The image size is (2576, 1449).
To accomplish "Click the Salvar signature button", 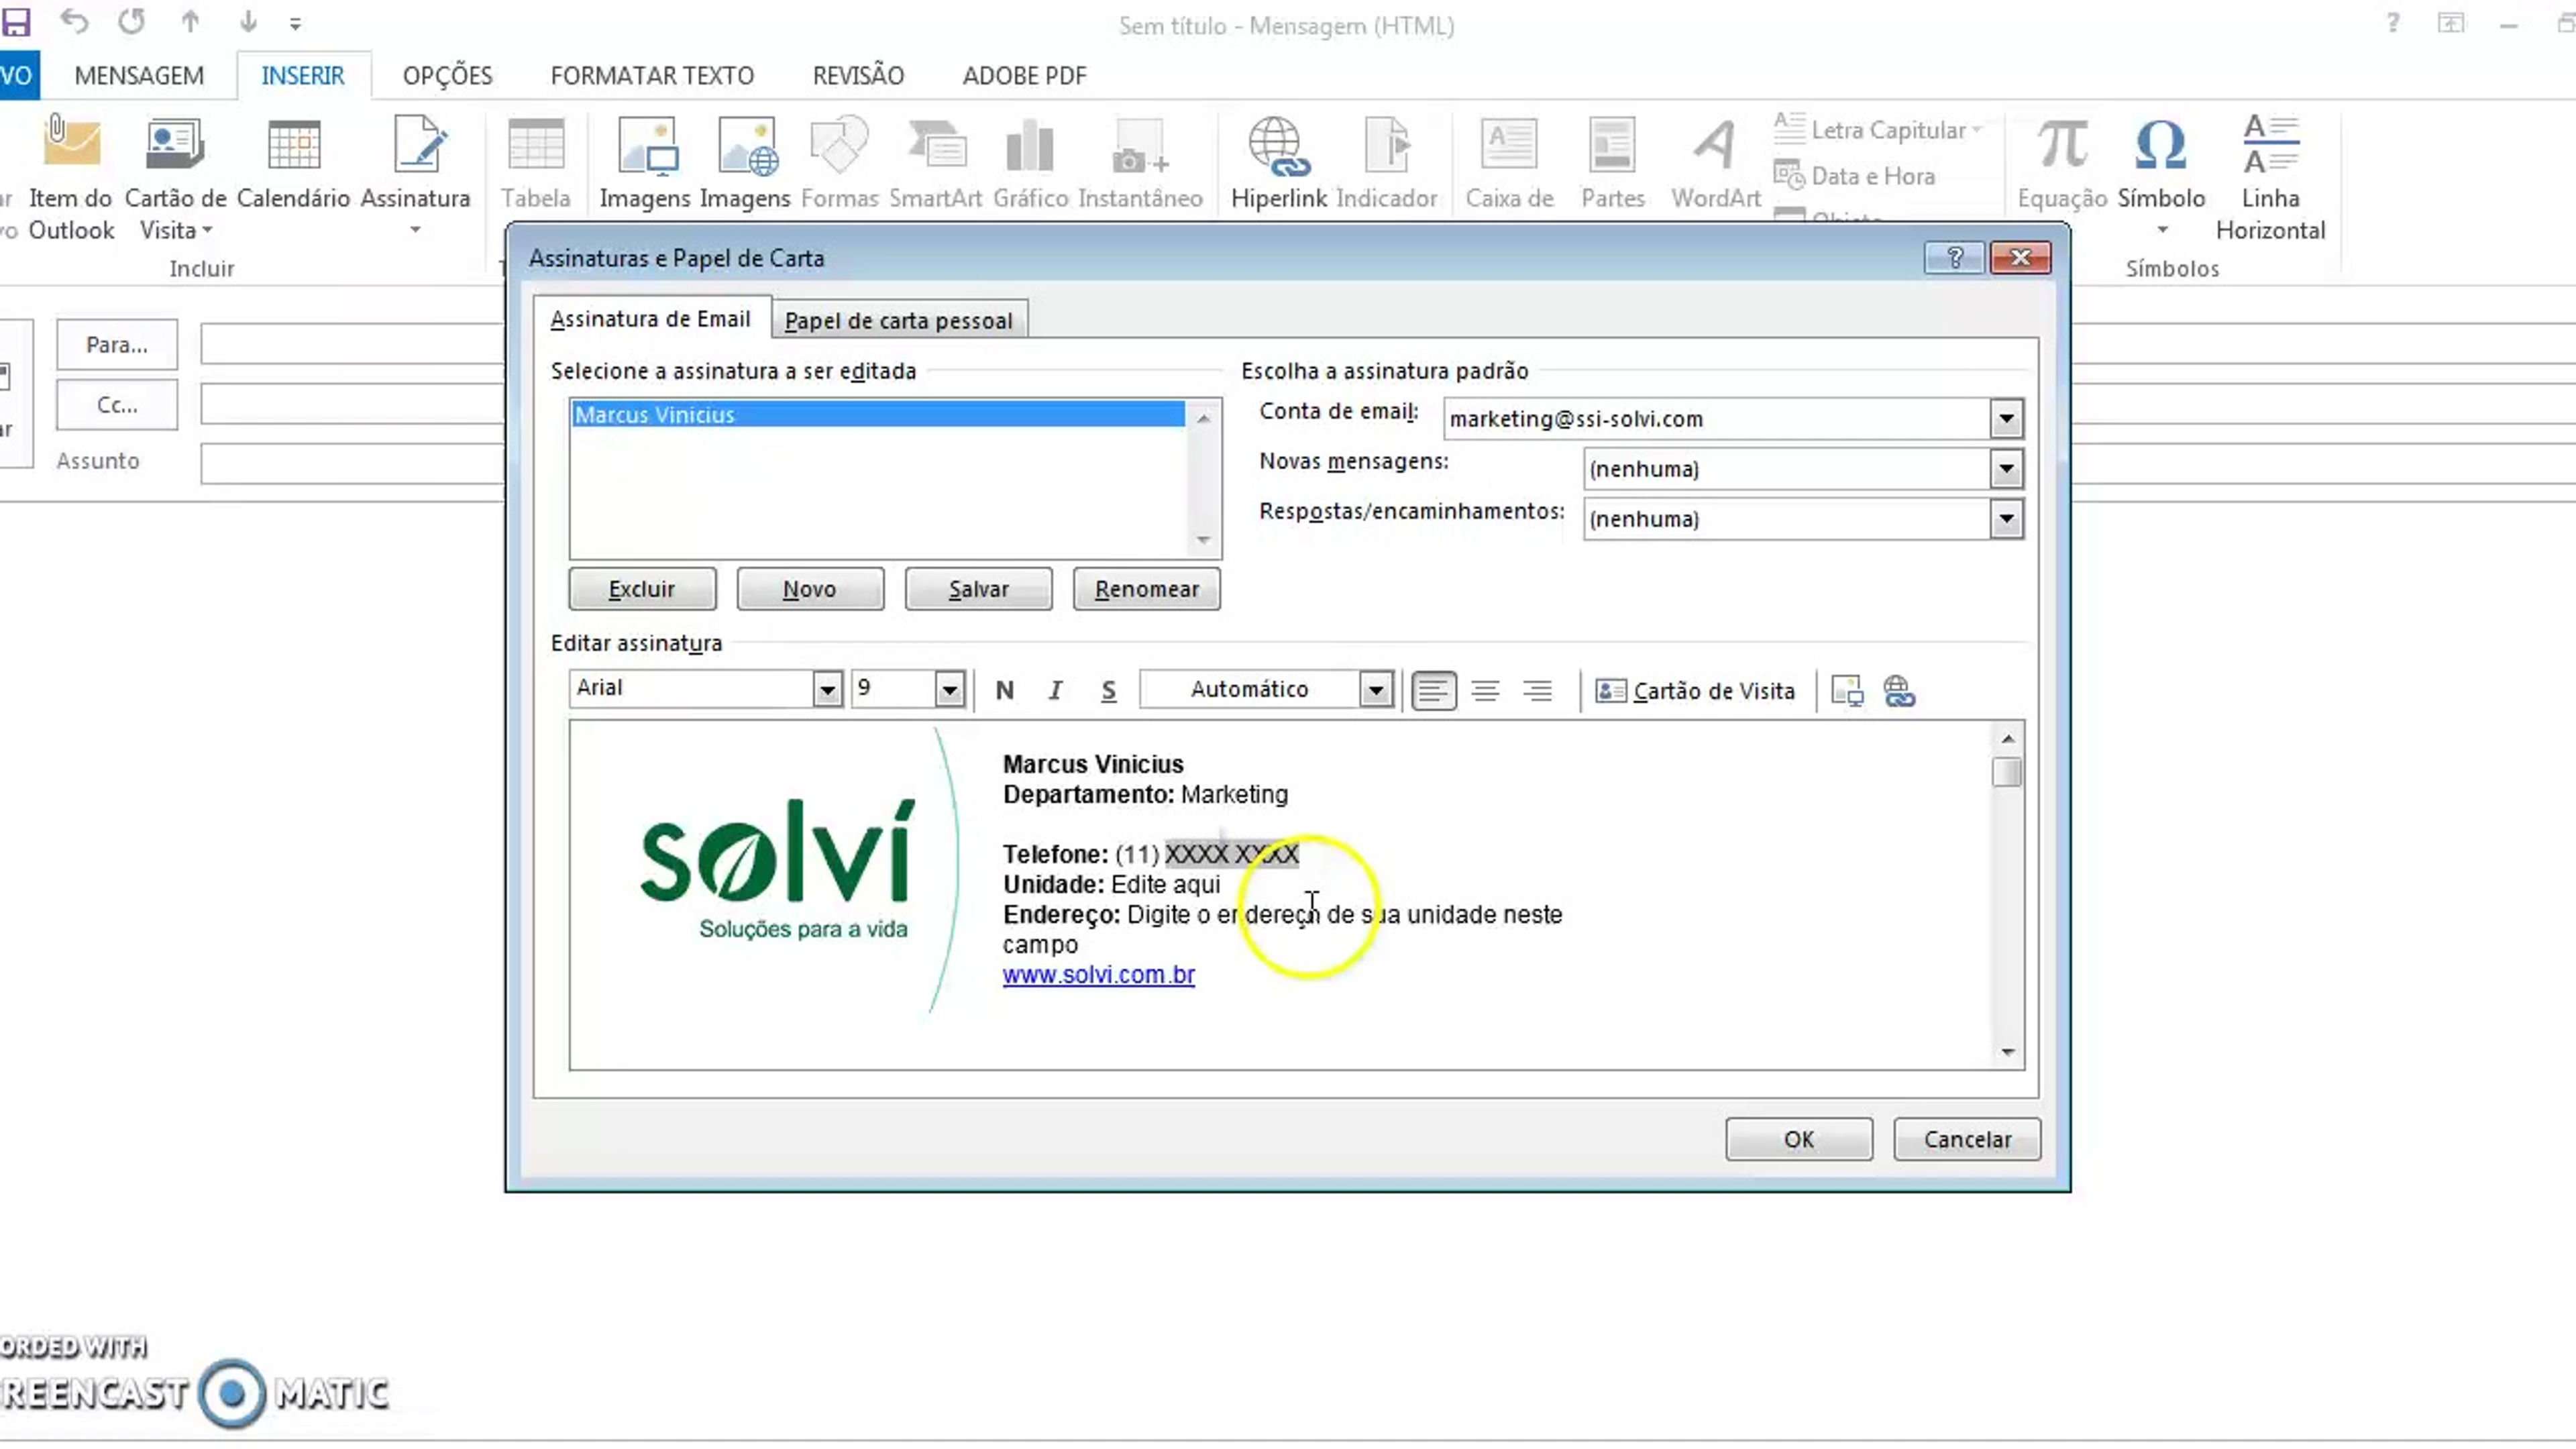I will [978, 589].
